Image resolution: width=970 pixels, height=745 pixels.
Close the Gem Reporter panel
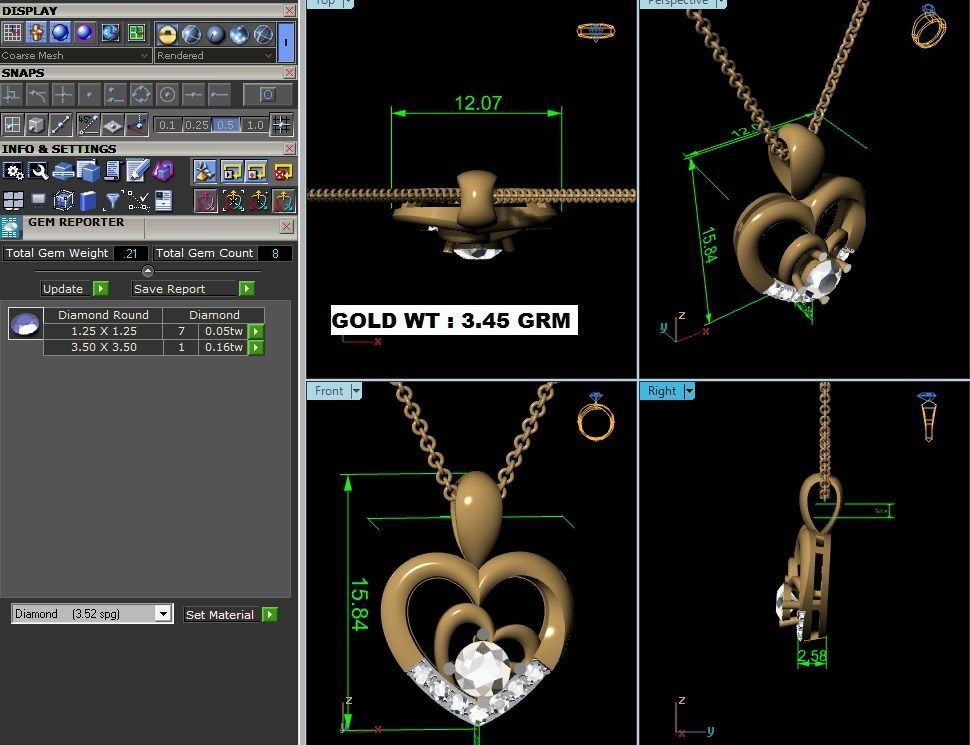pos(286,226)
